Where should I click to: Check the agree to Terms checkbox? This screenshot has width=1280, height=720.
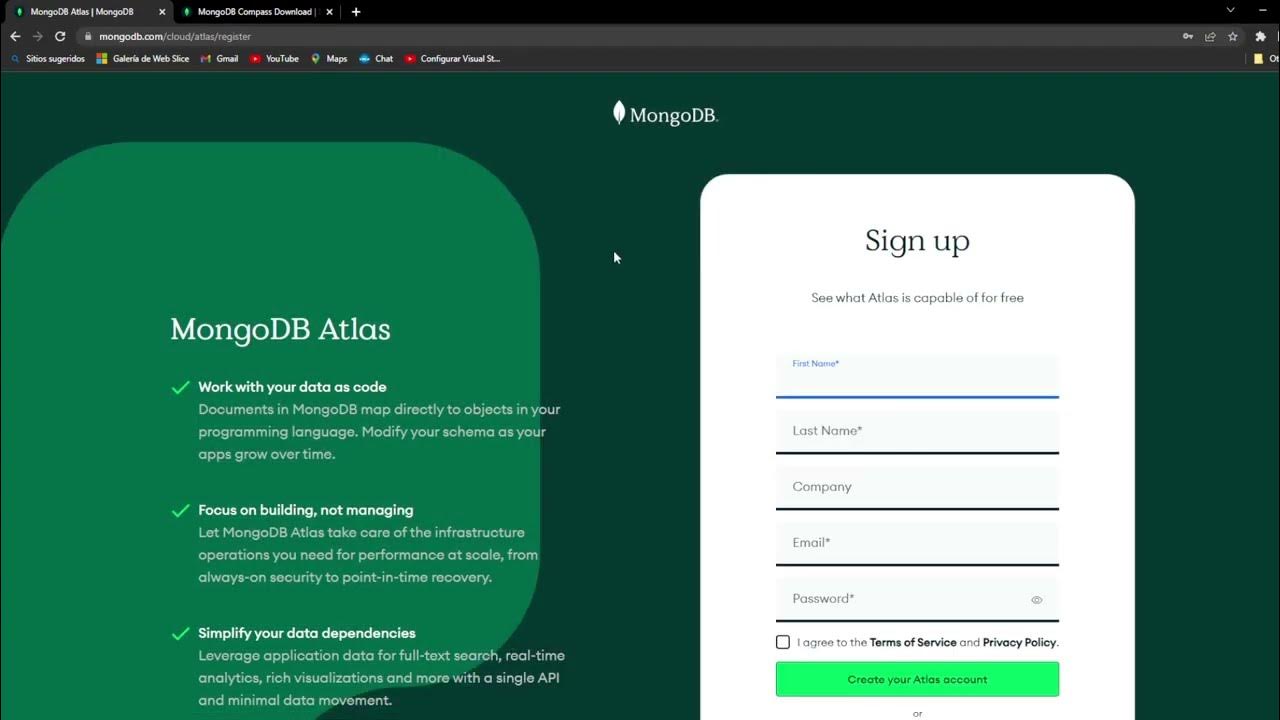click(x=783, y=642)
